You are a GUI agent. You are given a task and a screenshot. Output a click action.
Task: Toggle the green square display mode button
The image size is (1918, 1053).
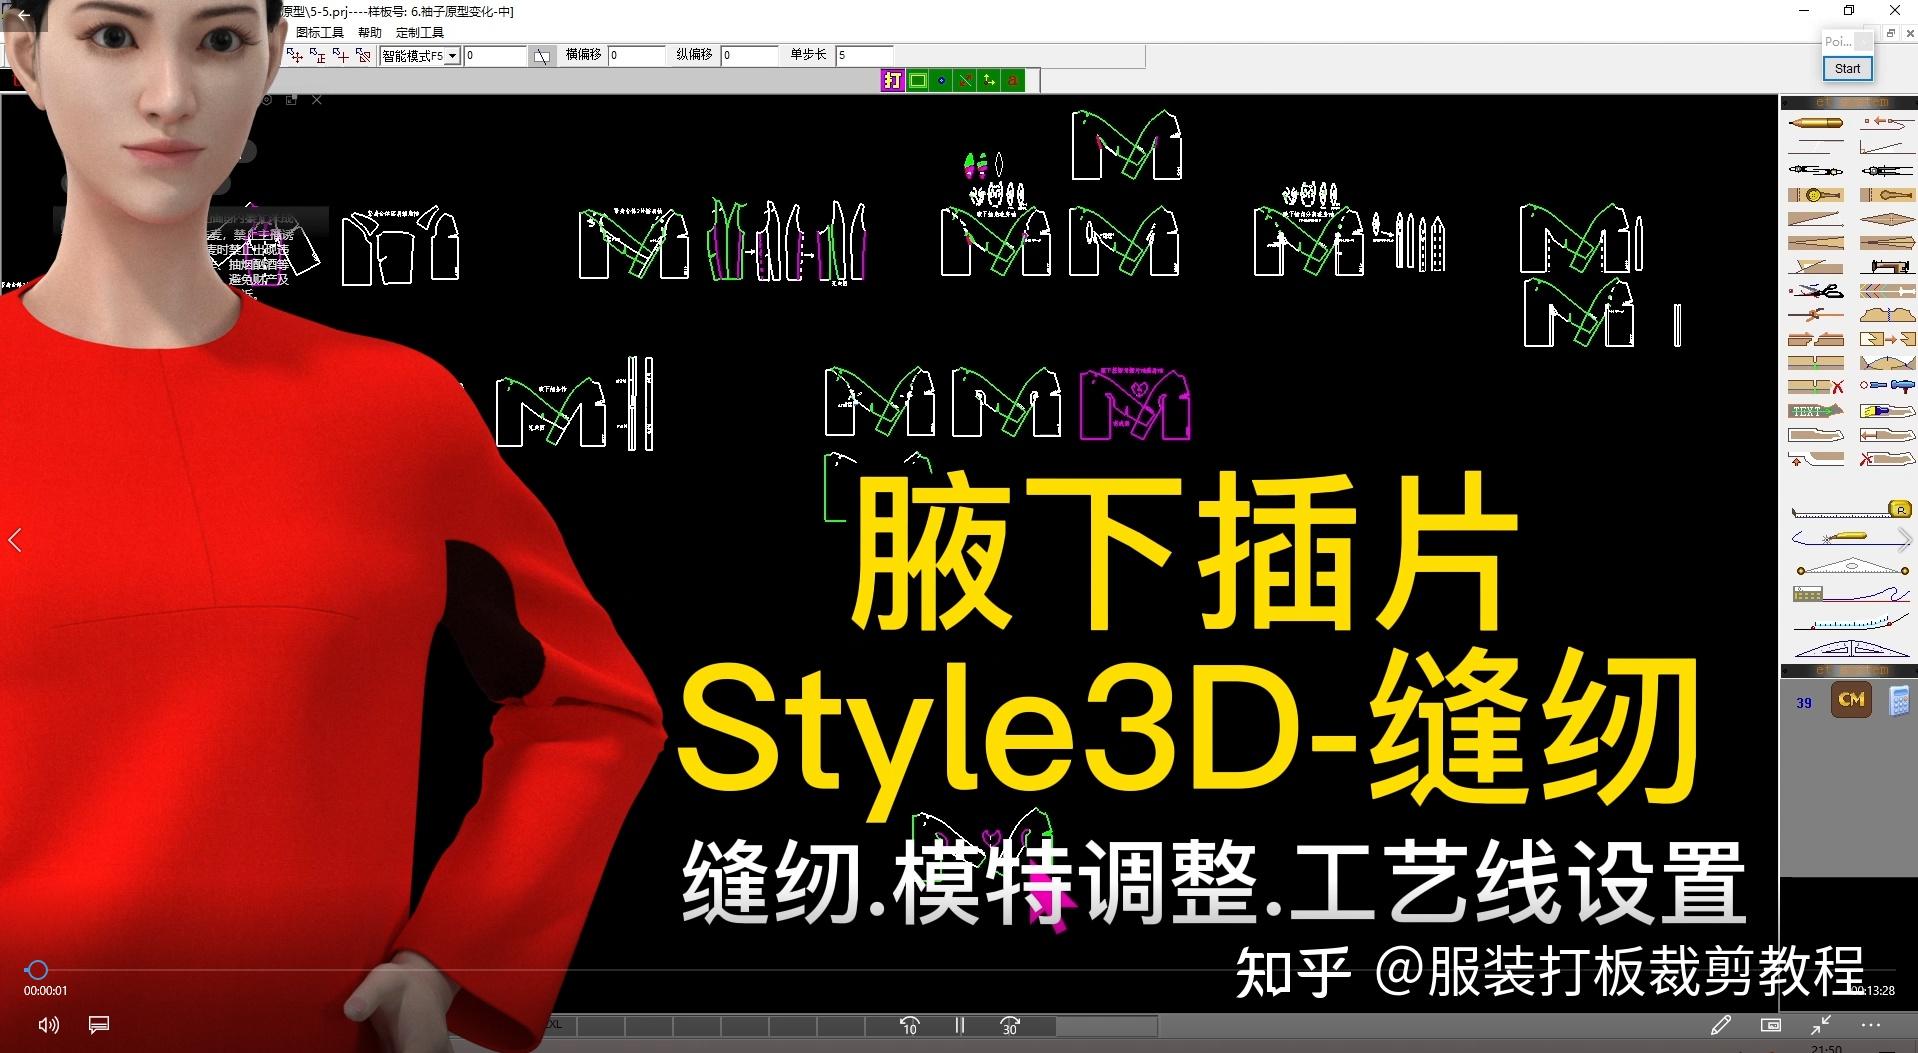[918, 80]
